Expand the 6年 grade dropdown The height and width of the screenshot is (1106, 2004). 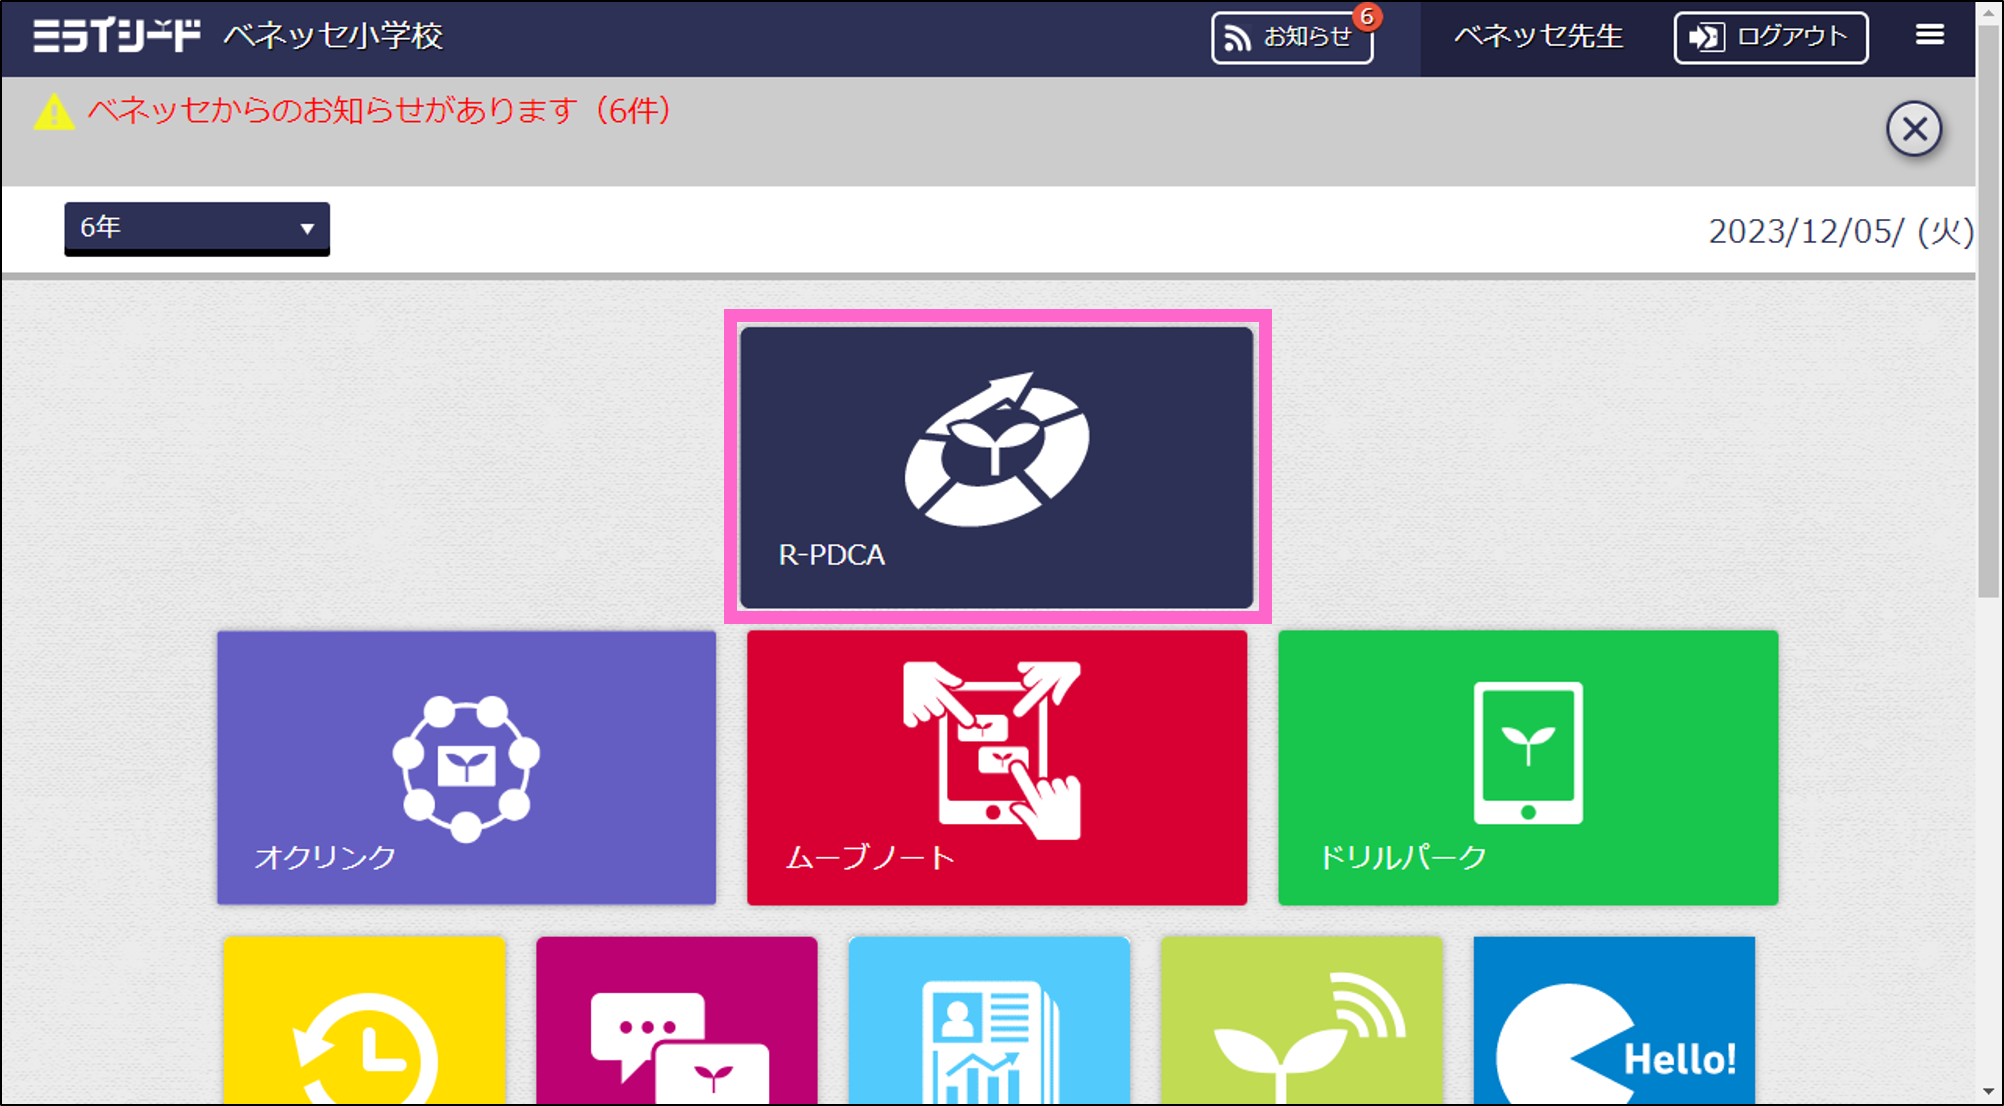(x=197, y=228)
